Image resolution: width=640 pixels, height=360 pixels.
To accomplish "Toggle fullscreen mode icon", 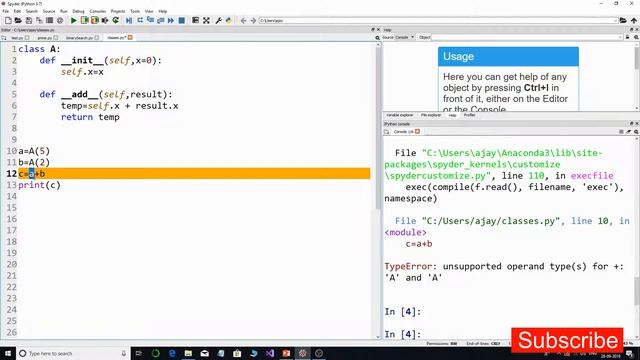I will click(207, 20).
